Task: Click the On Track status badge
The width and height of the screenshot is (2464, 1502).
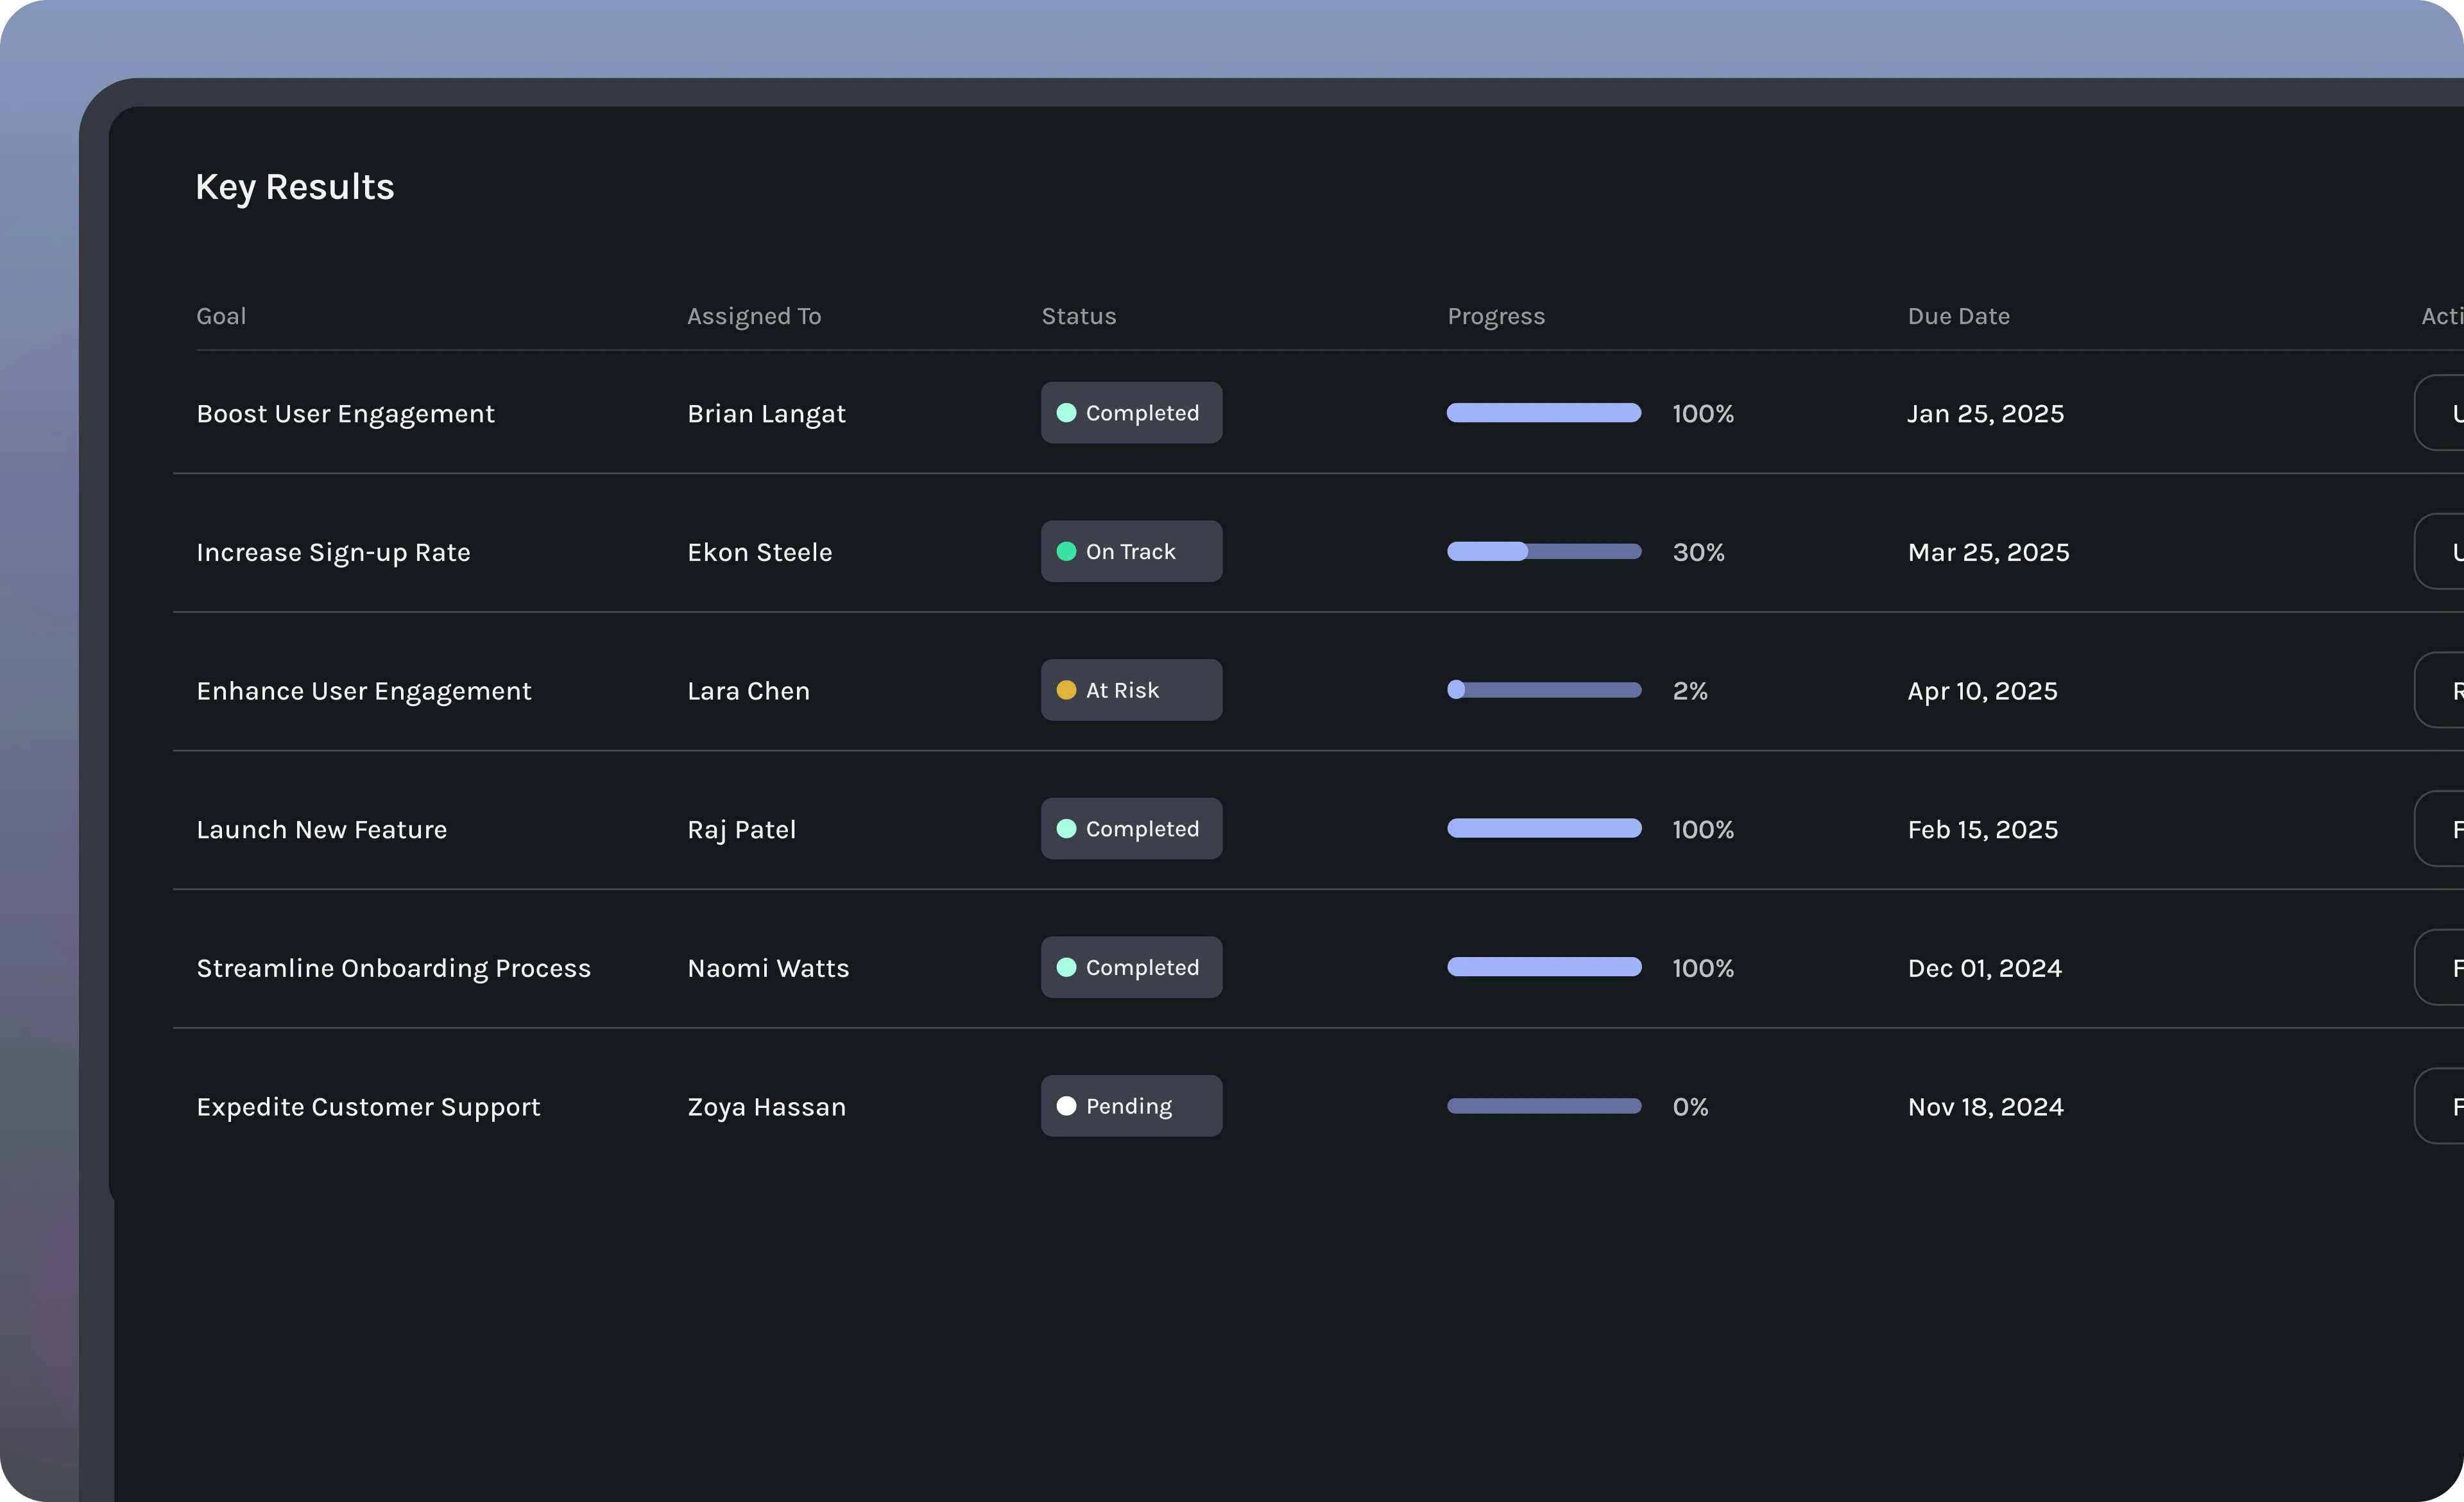Action: (x=1131, y=552)
